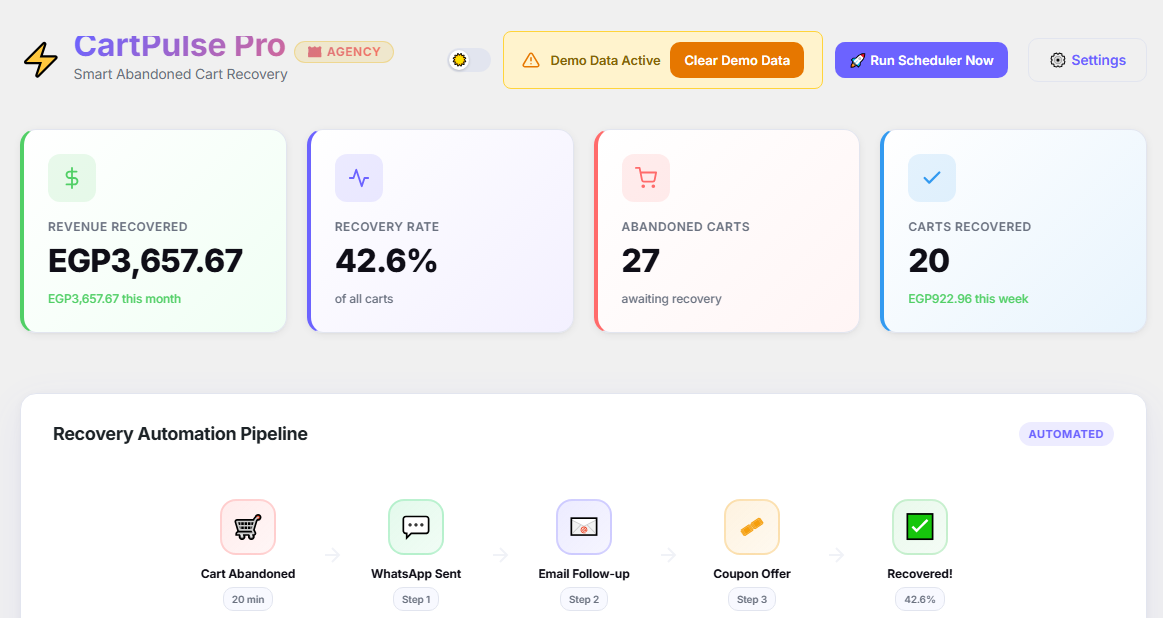This screenshot has height=618, width=1163.
Task: Click the lightning bolt logo icon
Action: [x=41, y=60]
